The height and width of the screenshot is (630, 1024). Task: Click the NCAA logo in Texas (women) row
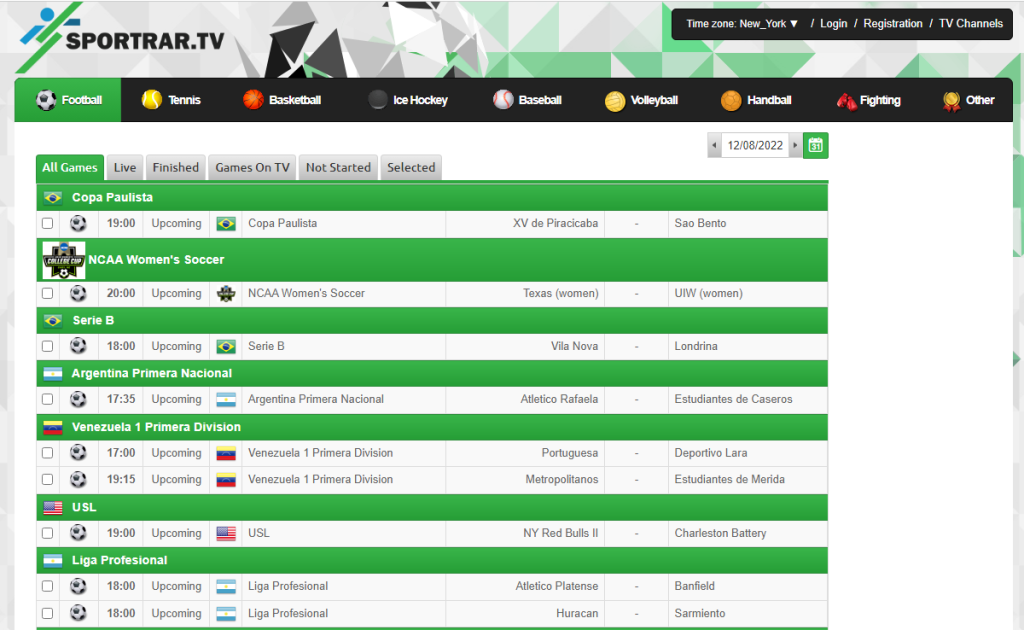[x=226, y=294]
